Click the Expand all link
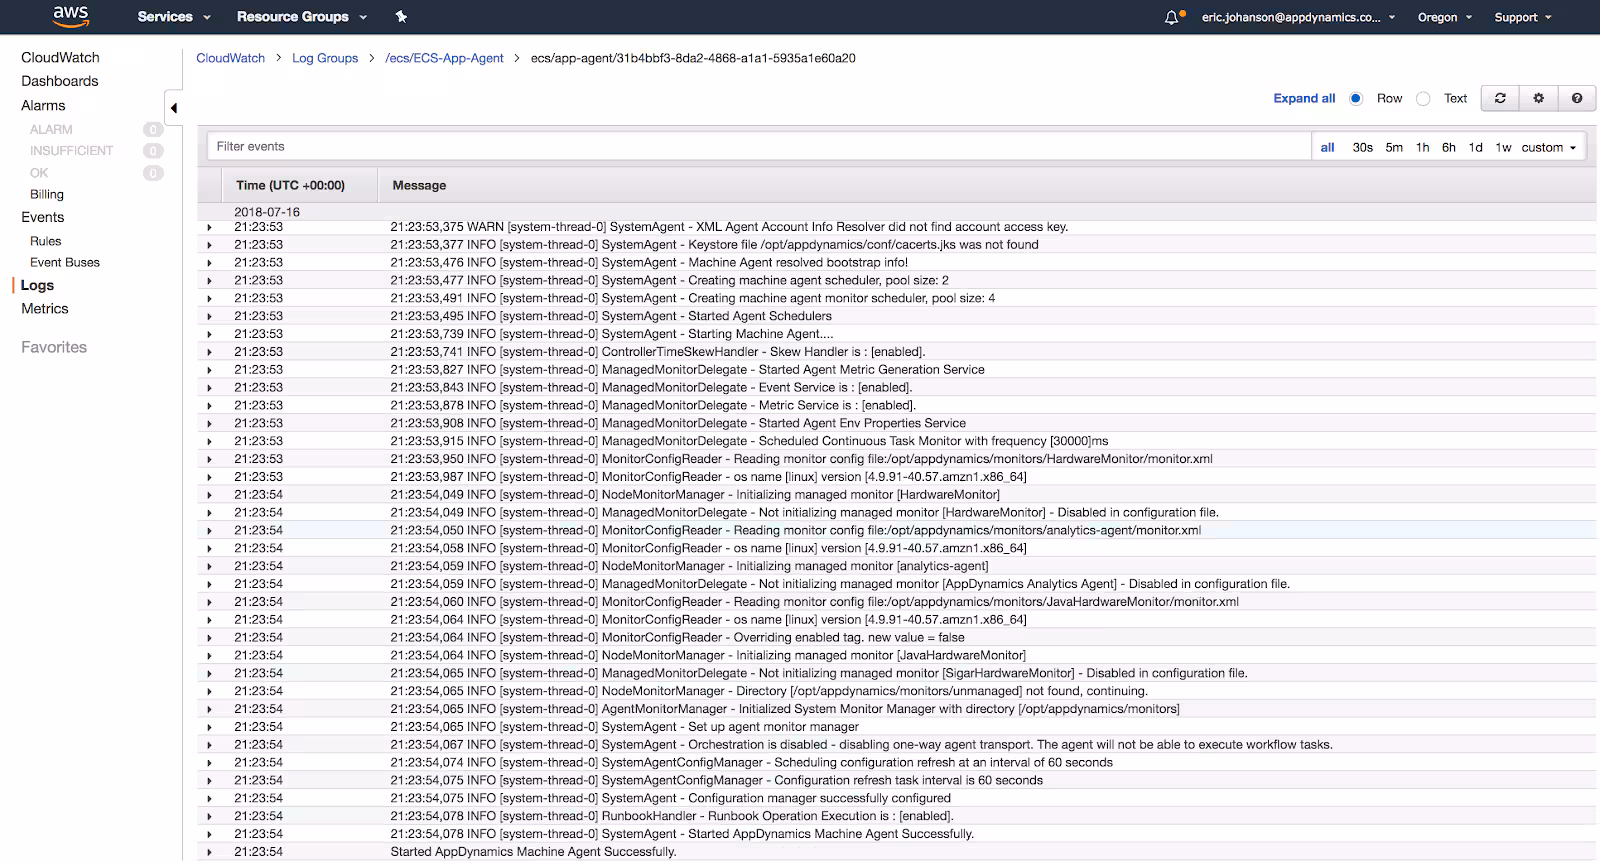1600x866 pixels. pos(1304,98)
